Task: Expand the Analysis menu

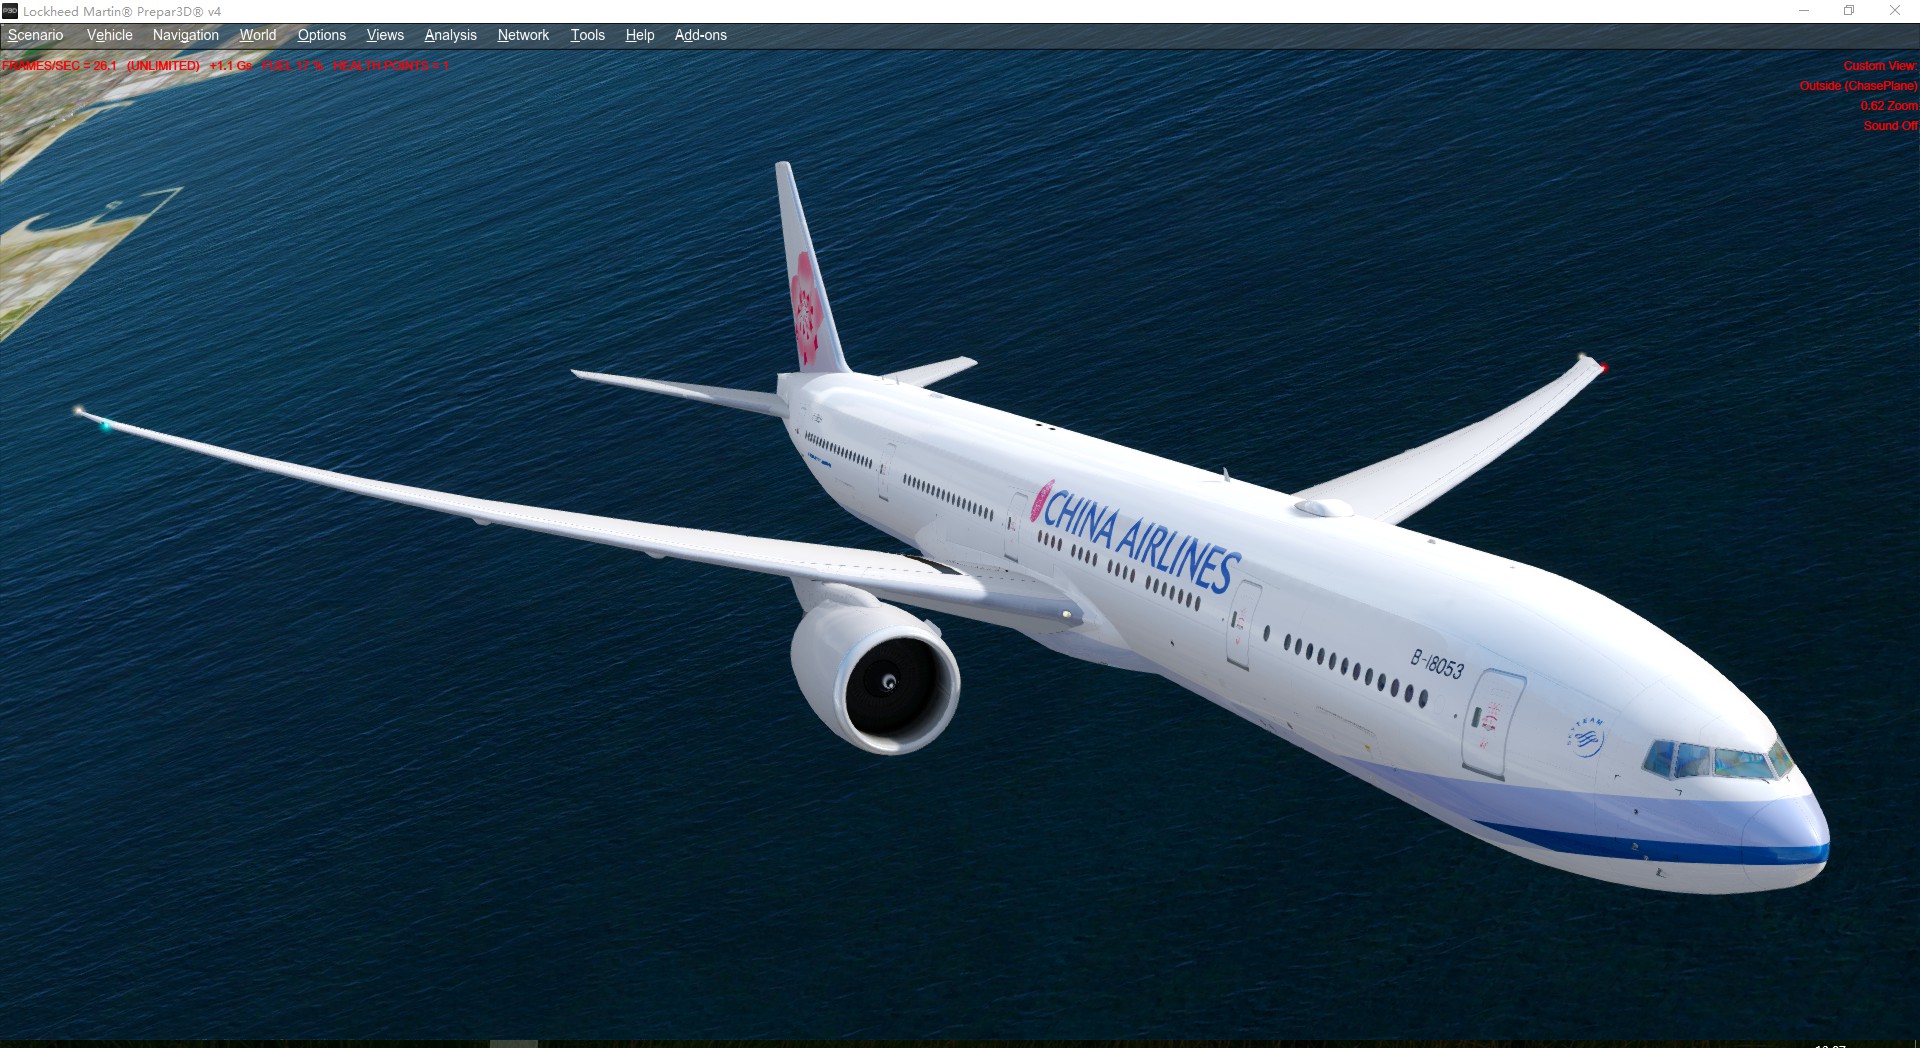Action: (450, 35)
